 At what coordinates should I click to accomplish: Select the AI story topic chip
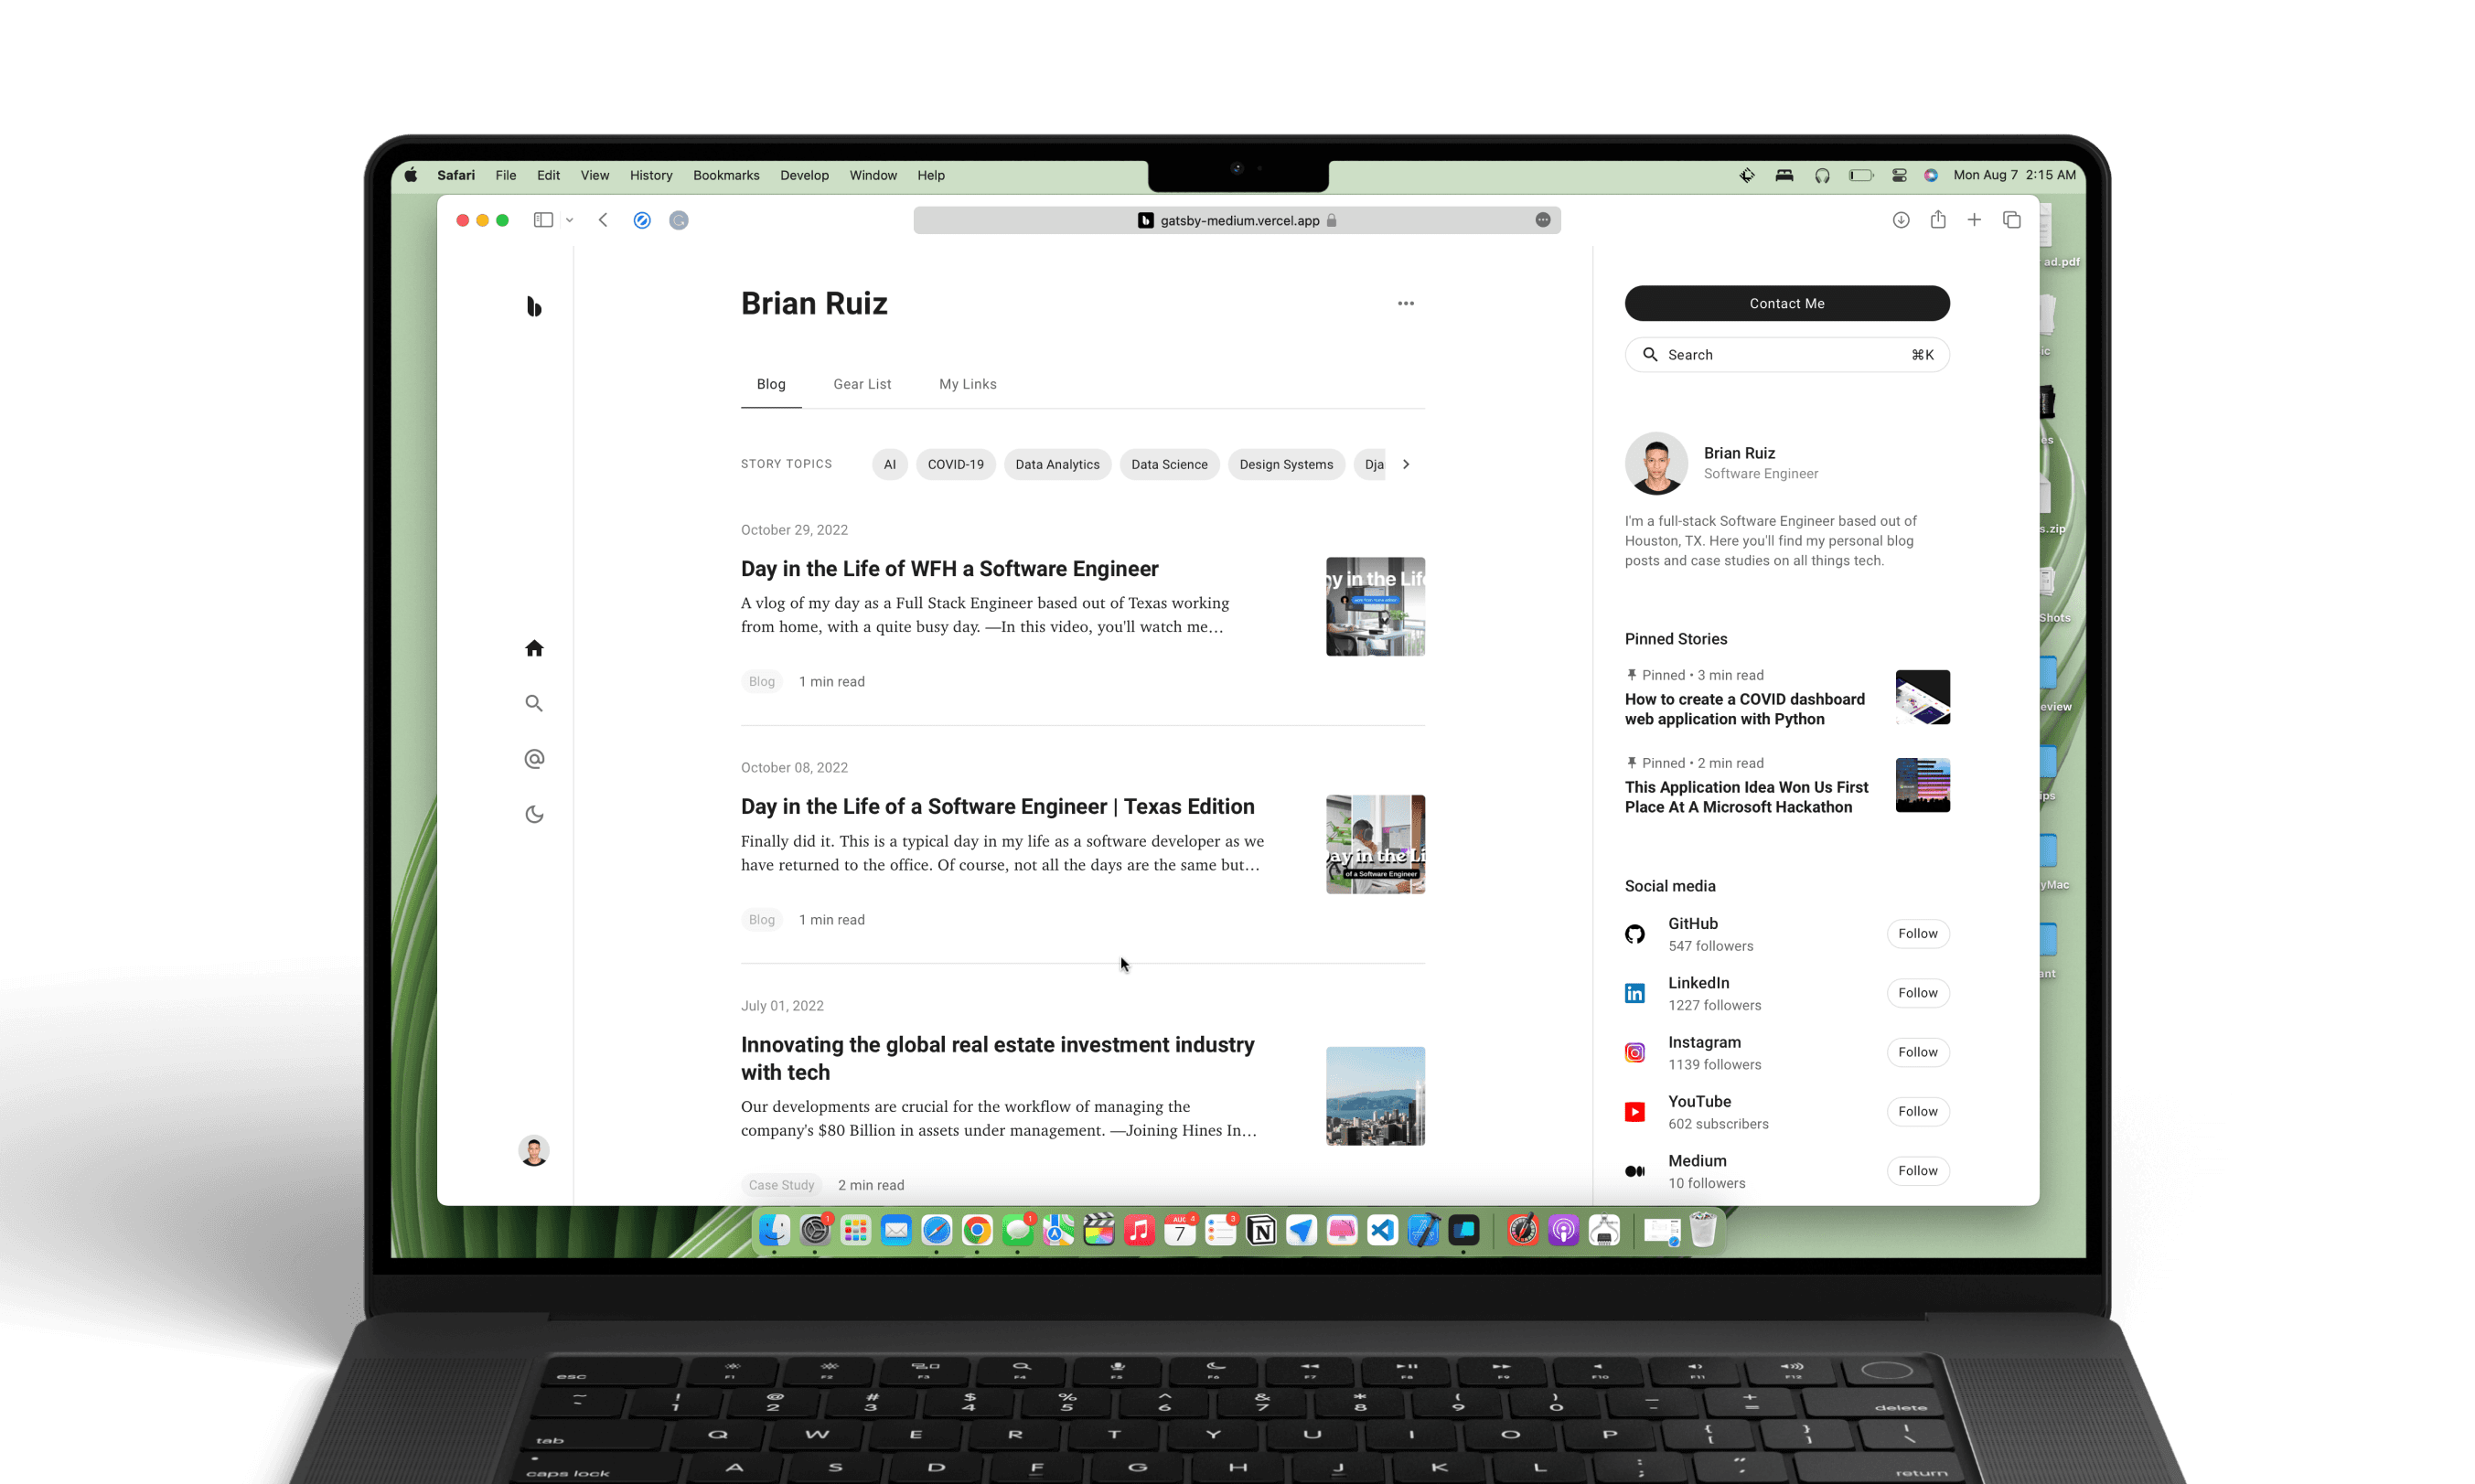(x=890, y=464)
